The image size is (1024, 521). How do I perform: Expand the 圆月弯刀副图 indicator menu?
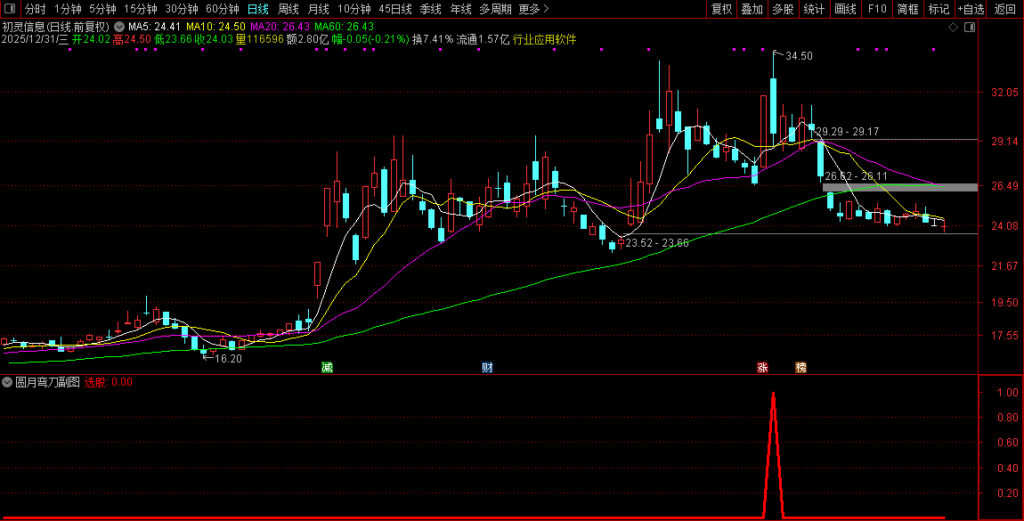click(x=8, y=382)
